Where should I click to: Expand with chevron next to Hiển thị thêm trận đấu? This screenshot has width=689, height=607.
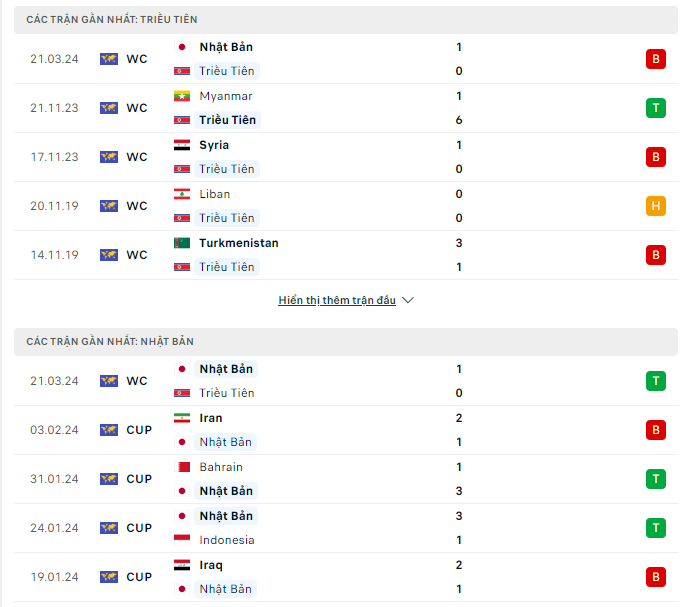click(408, 300)
